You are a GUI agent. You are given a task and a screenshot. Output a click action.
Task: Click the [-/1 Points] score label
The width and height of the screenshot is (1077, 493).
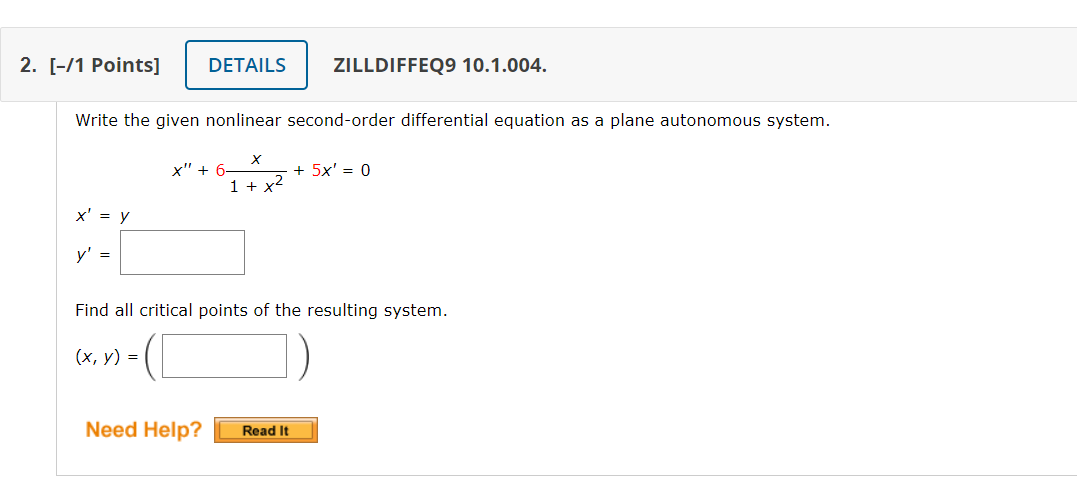click(x=104, y=65)
